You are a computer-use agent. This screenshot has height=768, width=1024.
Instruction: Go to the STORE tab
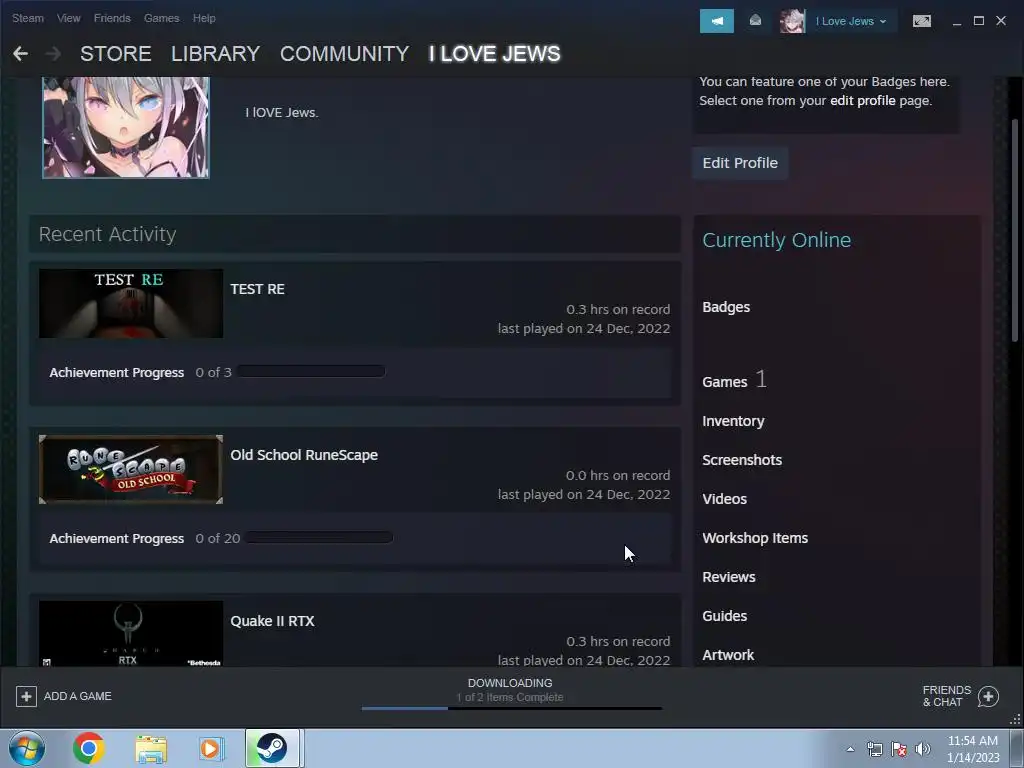(116, 54)
